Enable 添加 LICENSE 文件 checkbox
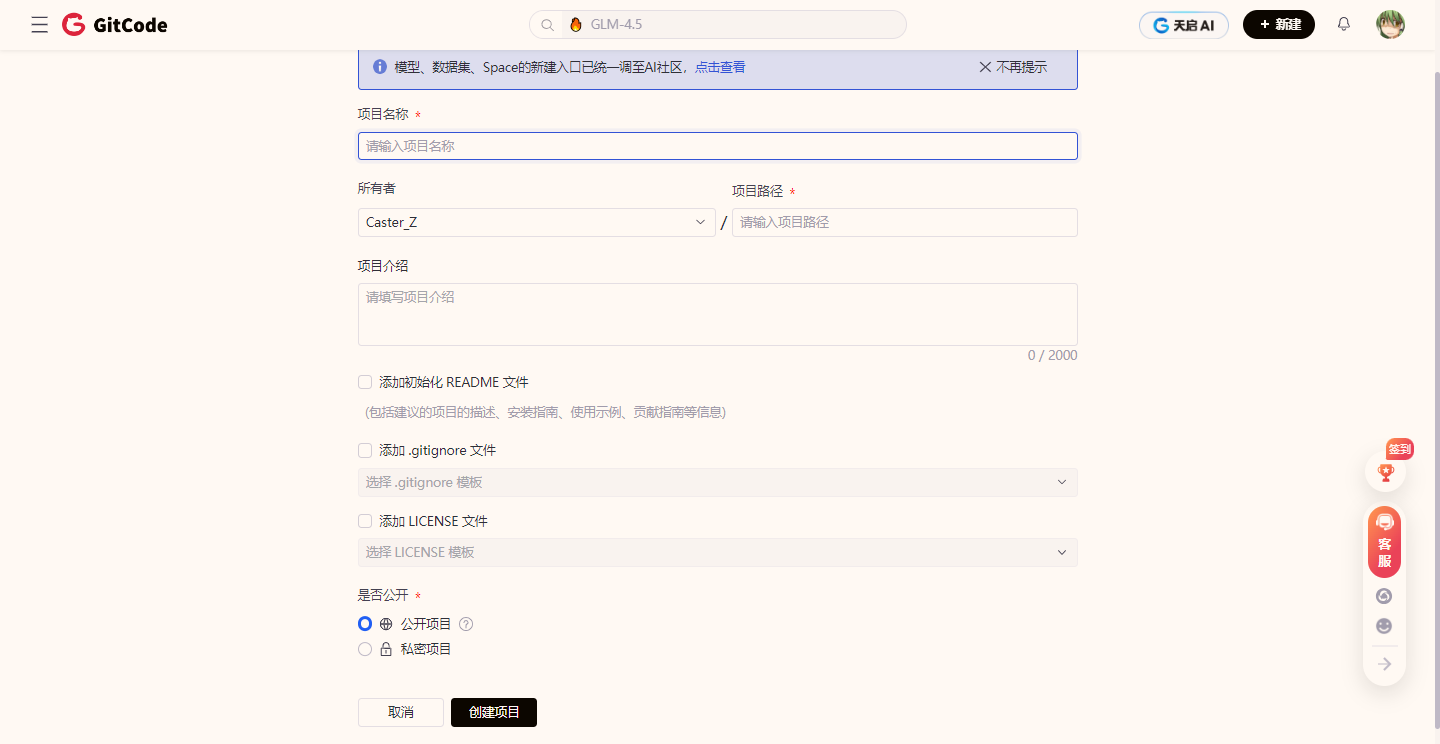 point(365,521)
